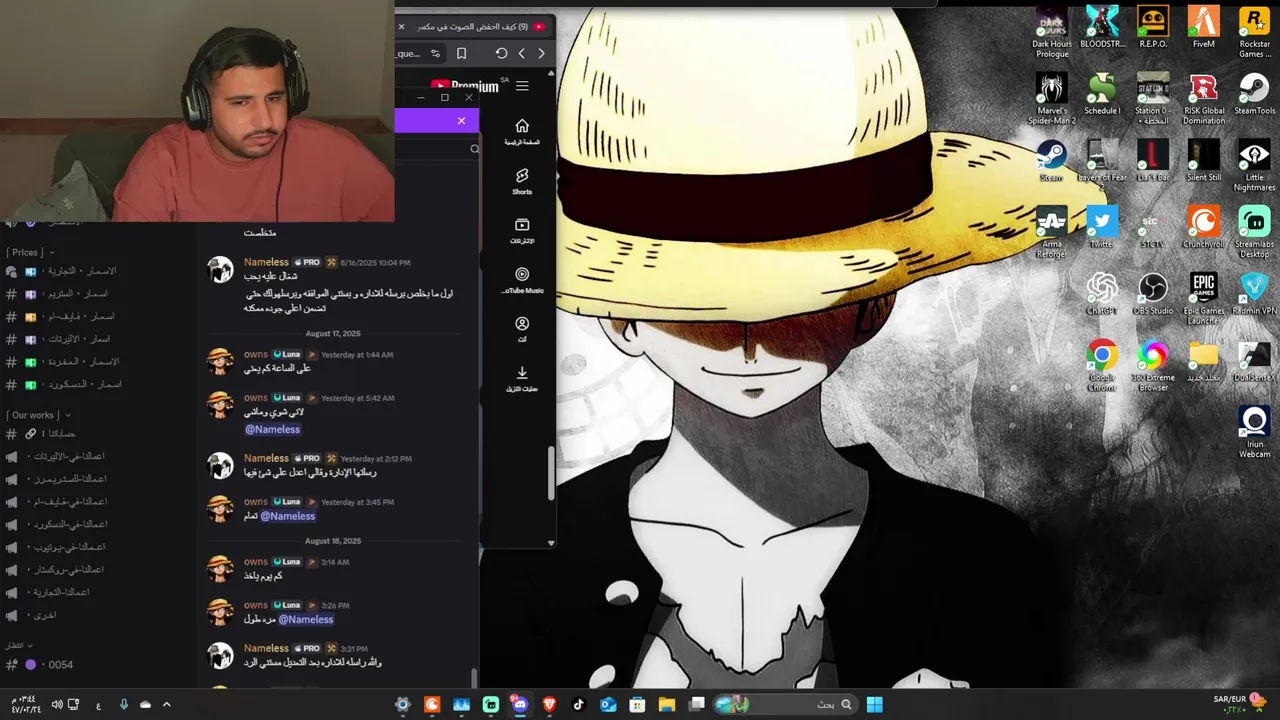1280x720 pixels.
Task: Bookmark the current browser page
Action: 461,53
